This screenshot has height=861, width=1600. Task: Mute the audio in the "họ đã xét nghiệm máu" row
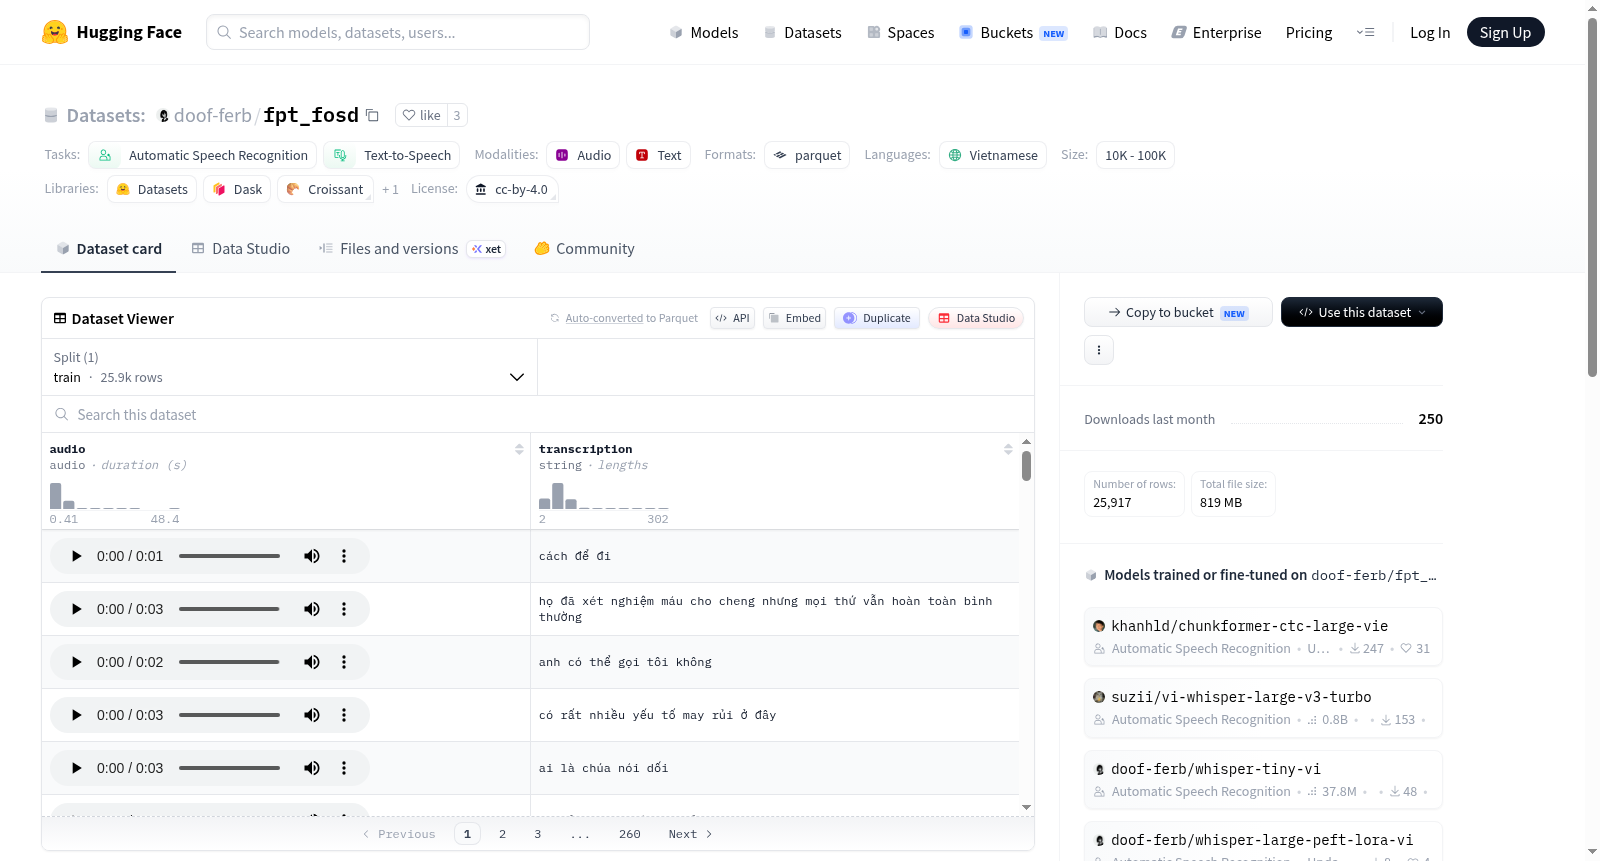pyautogui.click(x=312, y=609)
